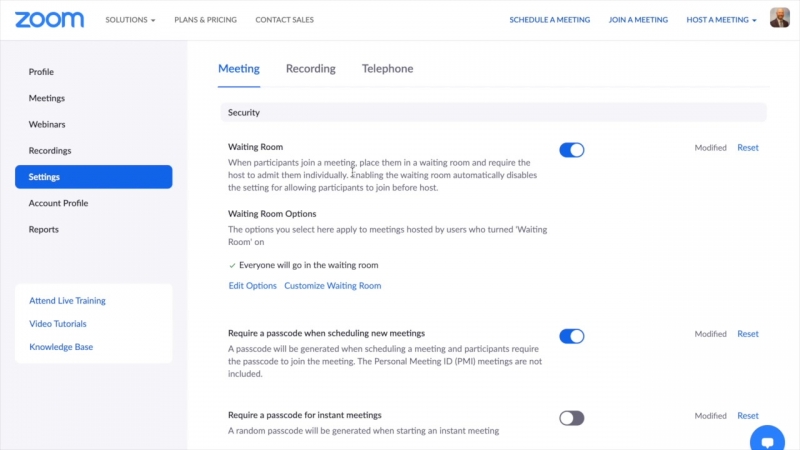Click Edit Options link
Viewport: 800px width, 450px height.
(252, 286)
